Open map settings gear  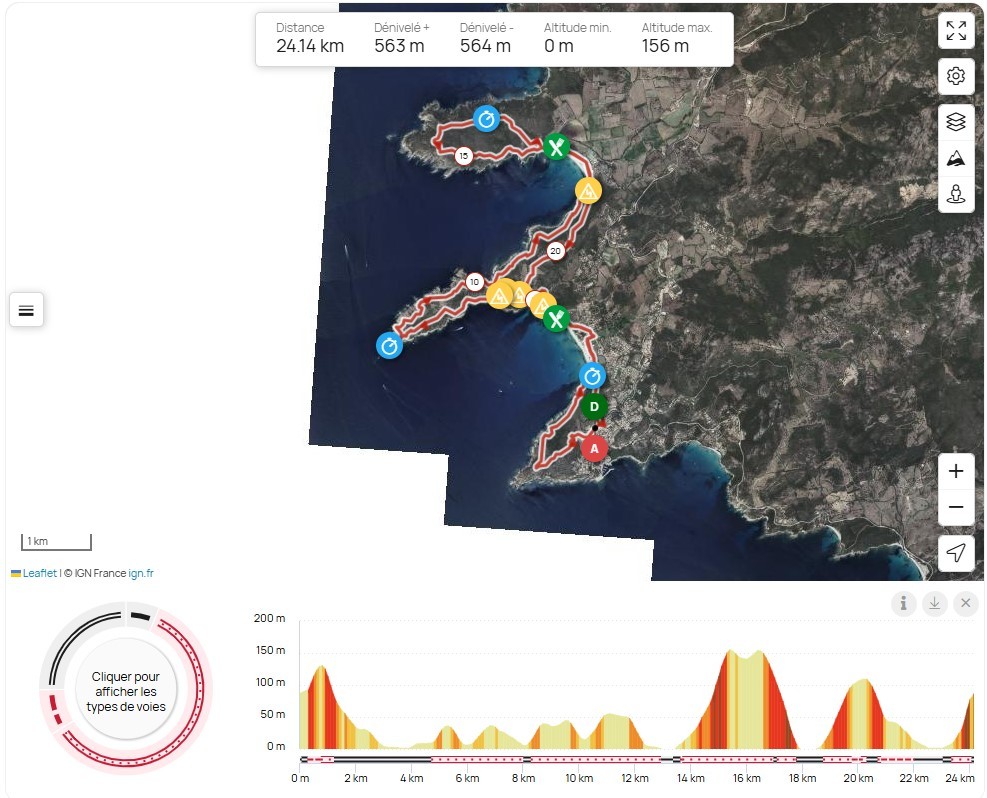pyautogui.click(x=956, y=76)
